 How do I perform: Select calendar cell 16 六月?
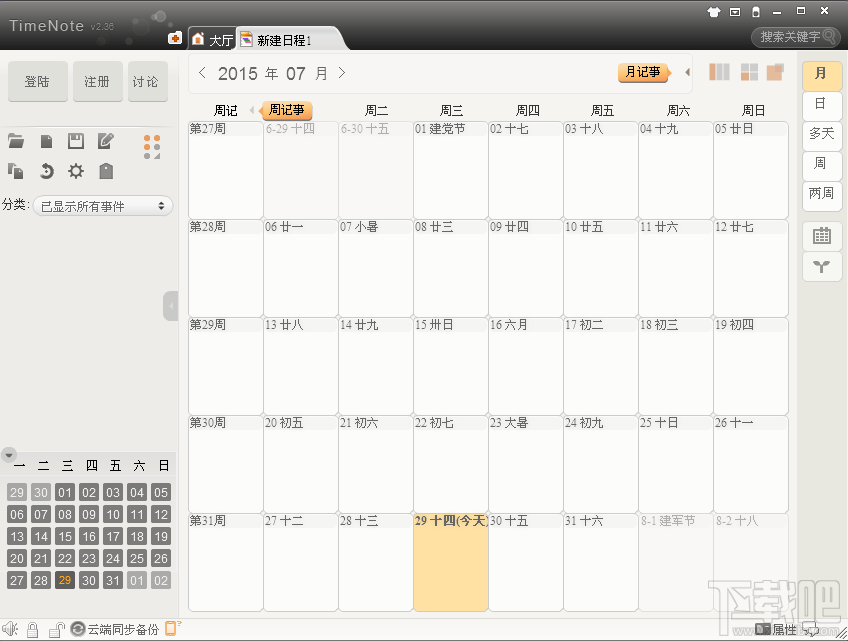526,366
